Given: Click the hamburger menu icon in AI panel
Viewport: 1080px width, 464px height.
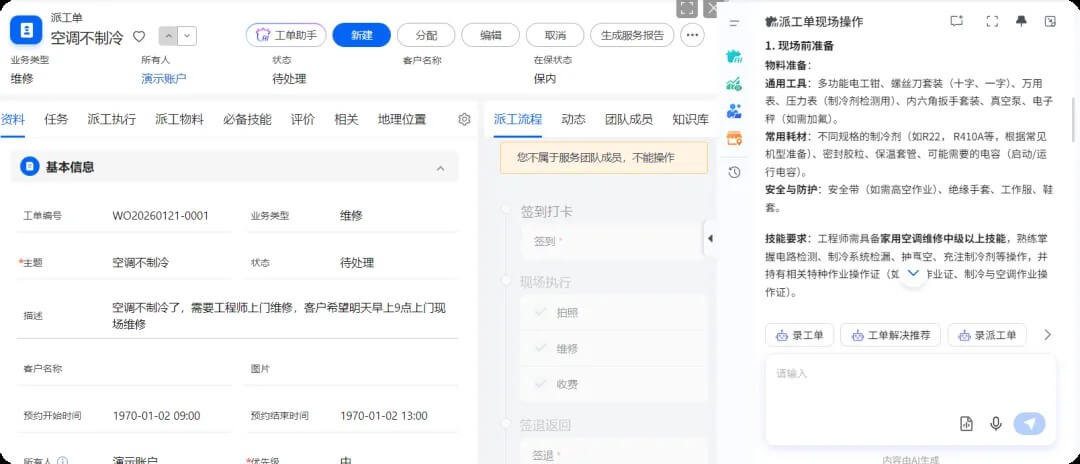Looking at the screenshot, I should point(735,22).
